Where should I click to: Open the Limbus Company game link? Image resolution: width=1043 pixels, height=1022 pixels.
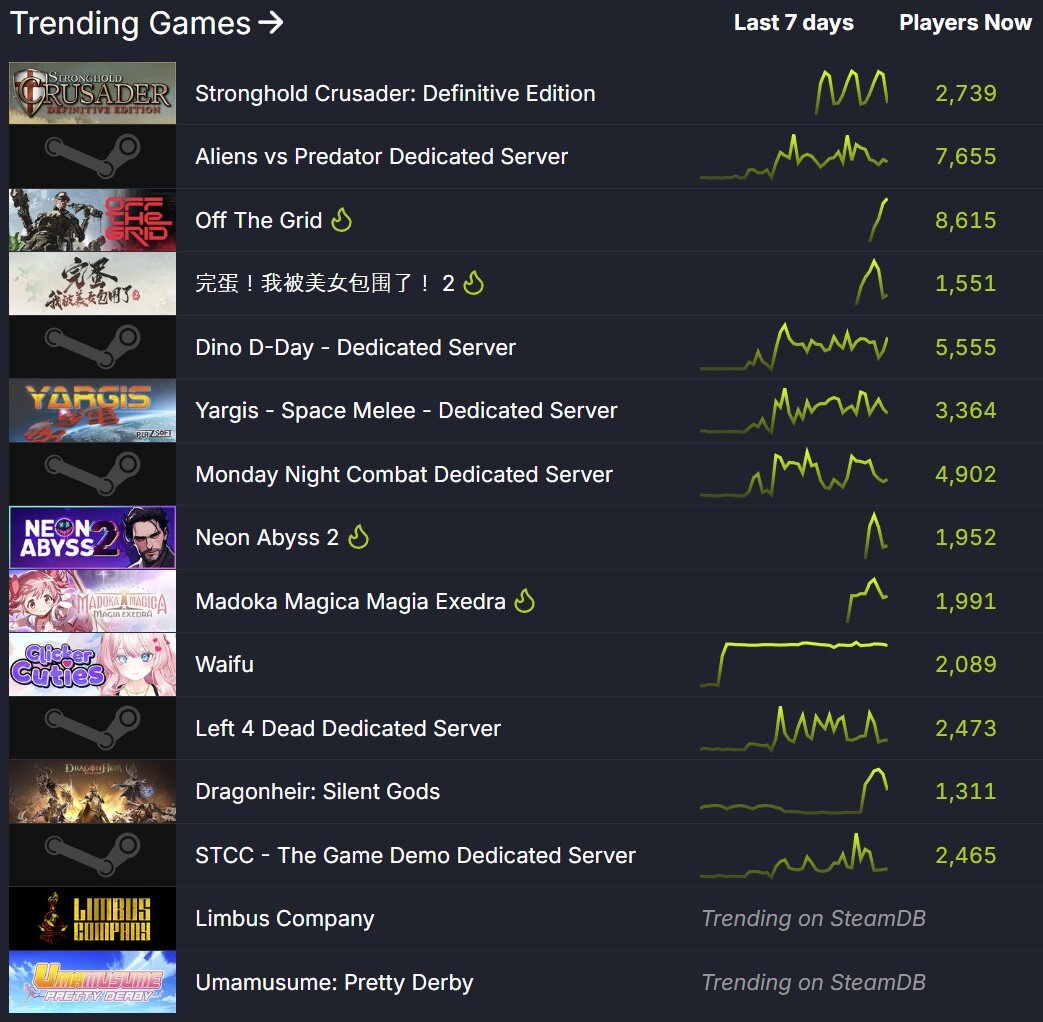click(x=285, y=919)
